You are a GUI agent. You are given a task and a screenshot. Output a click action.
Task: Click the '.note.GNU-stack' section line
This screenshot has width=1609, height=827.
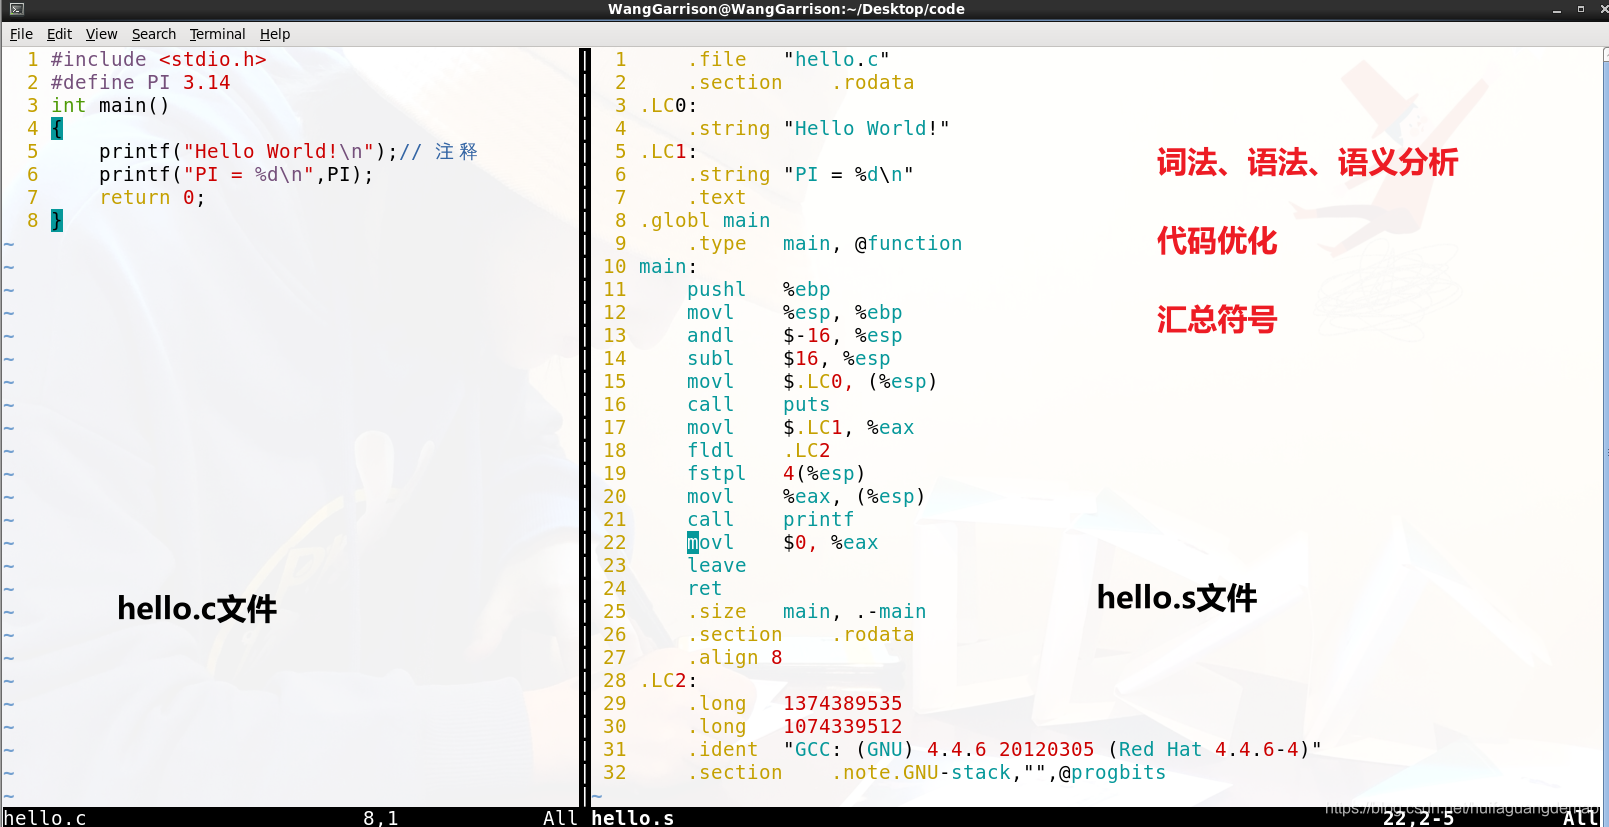tap(926, 772)
